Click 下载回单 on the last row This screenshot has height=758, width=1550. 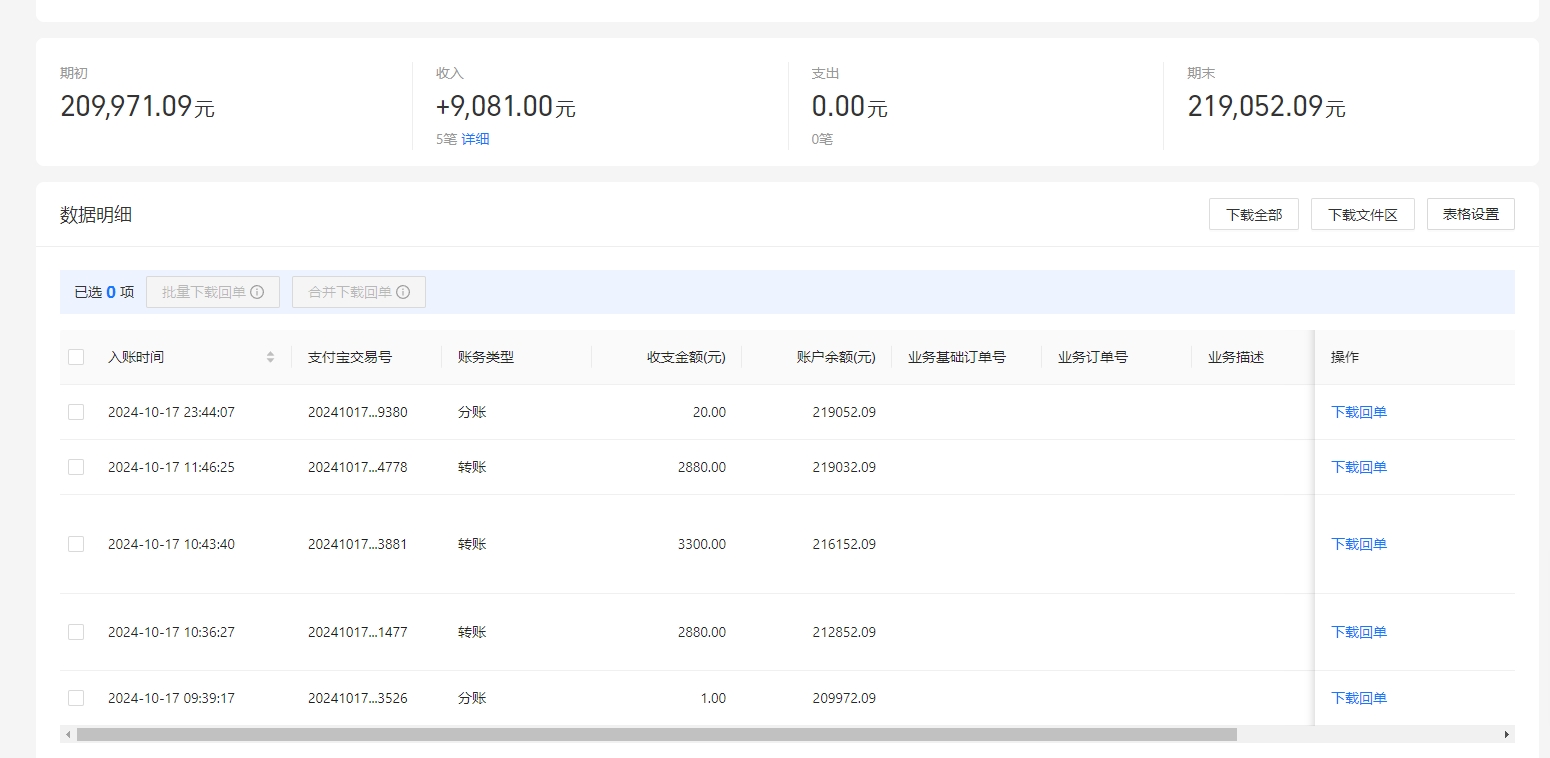pos(1359,697)
